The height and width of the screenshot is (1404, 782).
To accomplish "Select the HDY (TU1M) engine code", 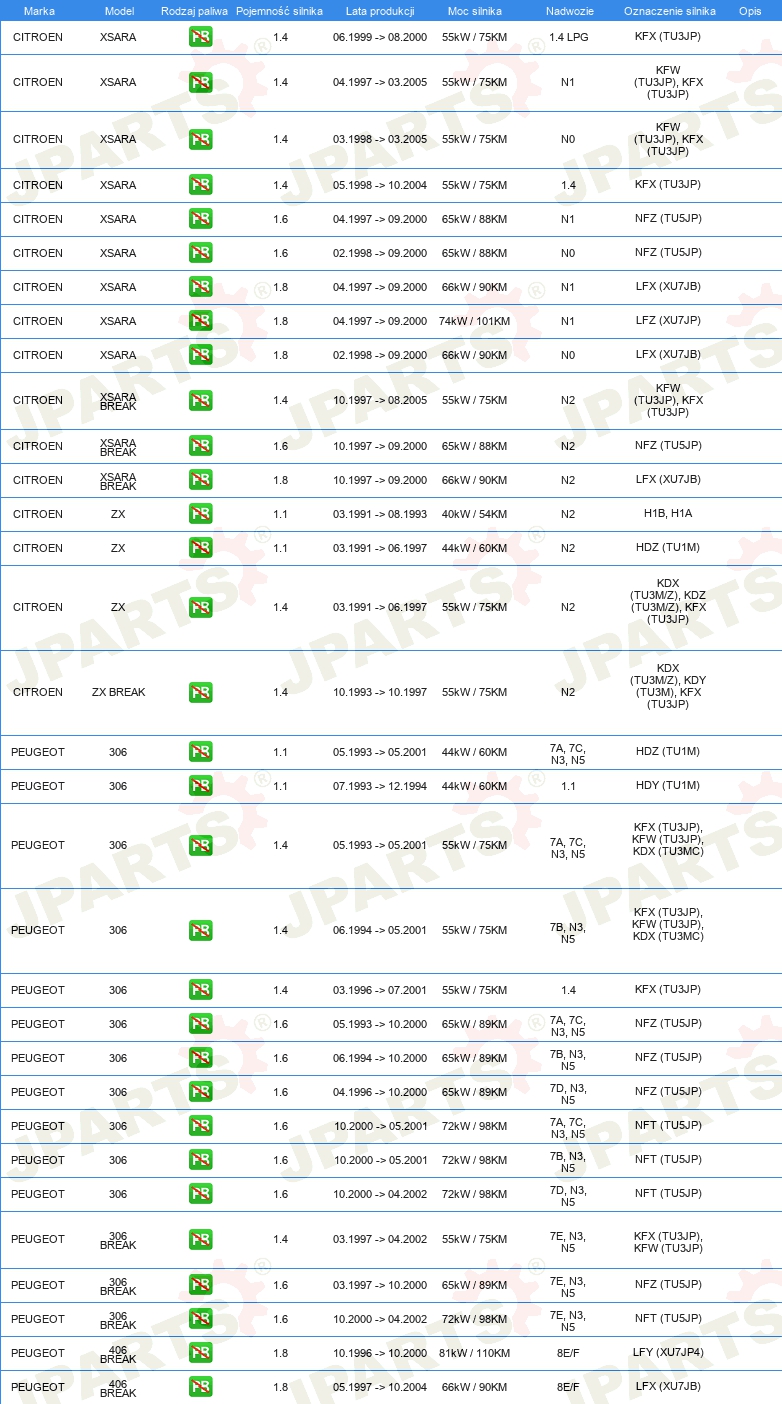I will tap(668, 786).
